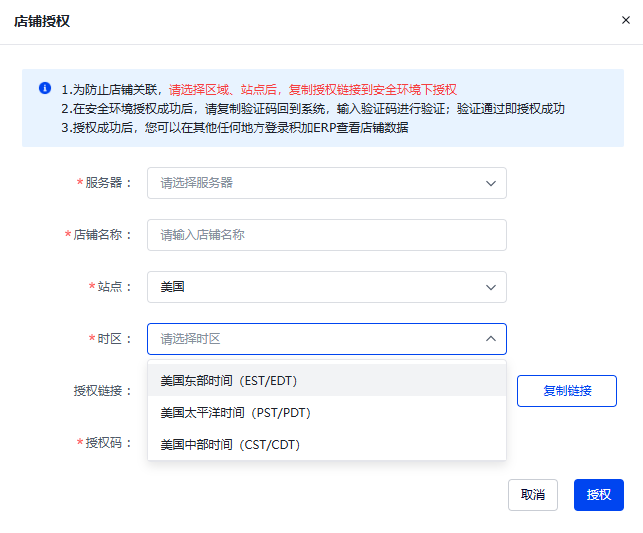Close the 店铺授权 dialog
The width and height of the screenshot is (643, 533).
point(626,20)
